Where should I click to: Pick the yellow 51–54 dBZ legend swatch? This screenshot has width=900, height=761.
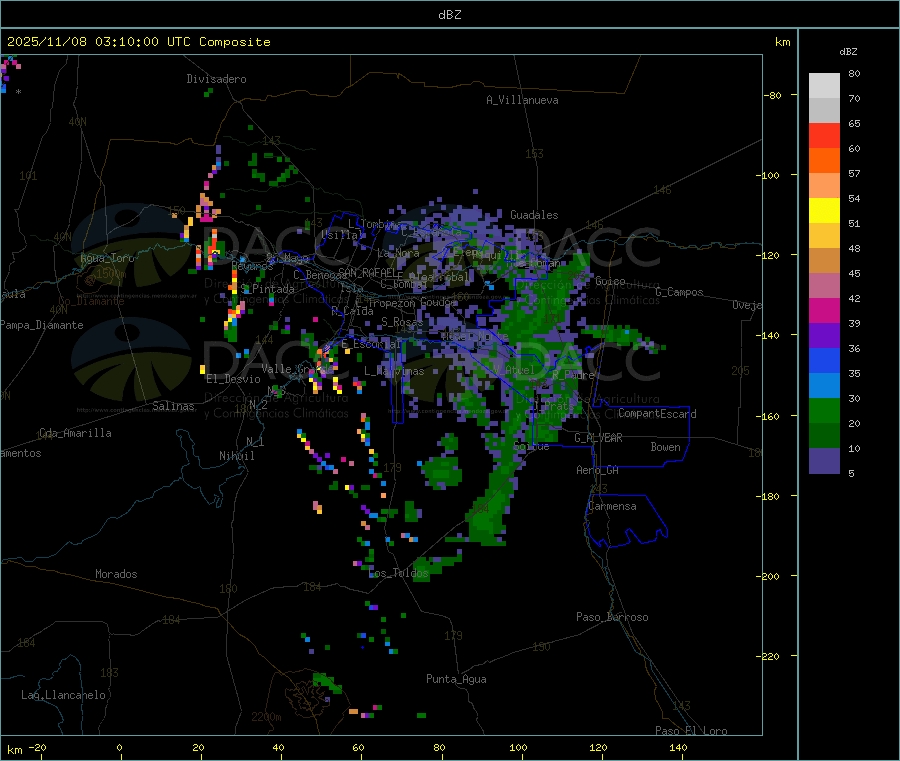point(824,211)
